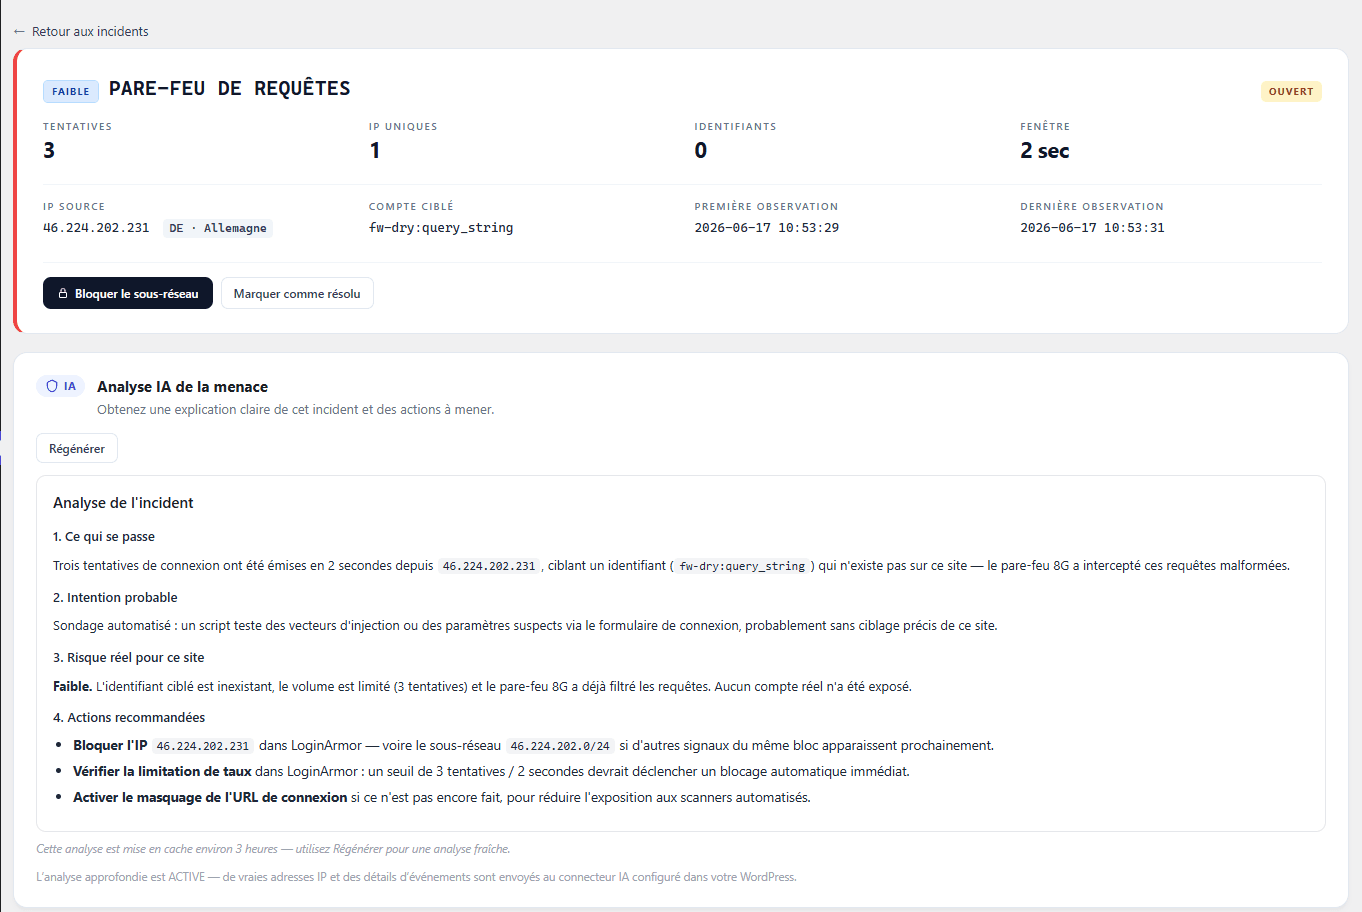Click heading 3. Risque réel pour ce site
The width and height of the screenshot is (1362, 912).
click(x=129, y=657)
